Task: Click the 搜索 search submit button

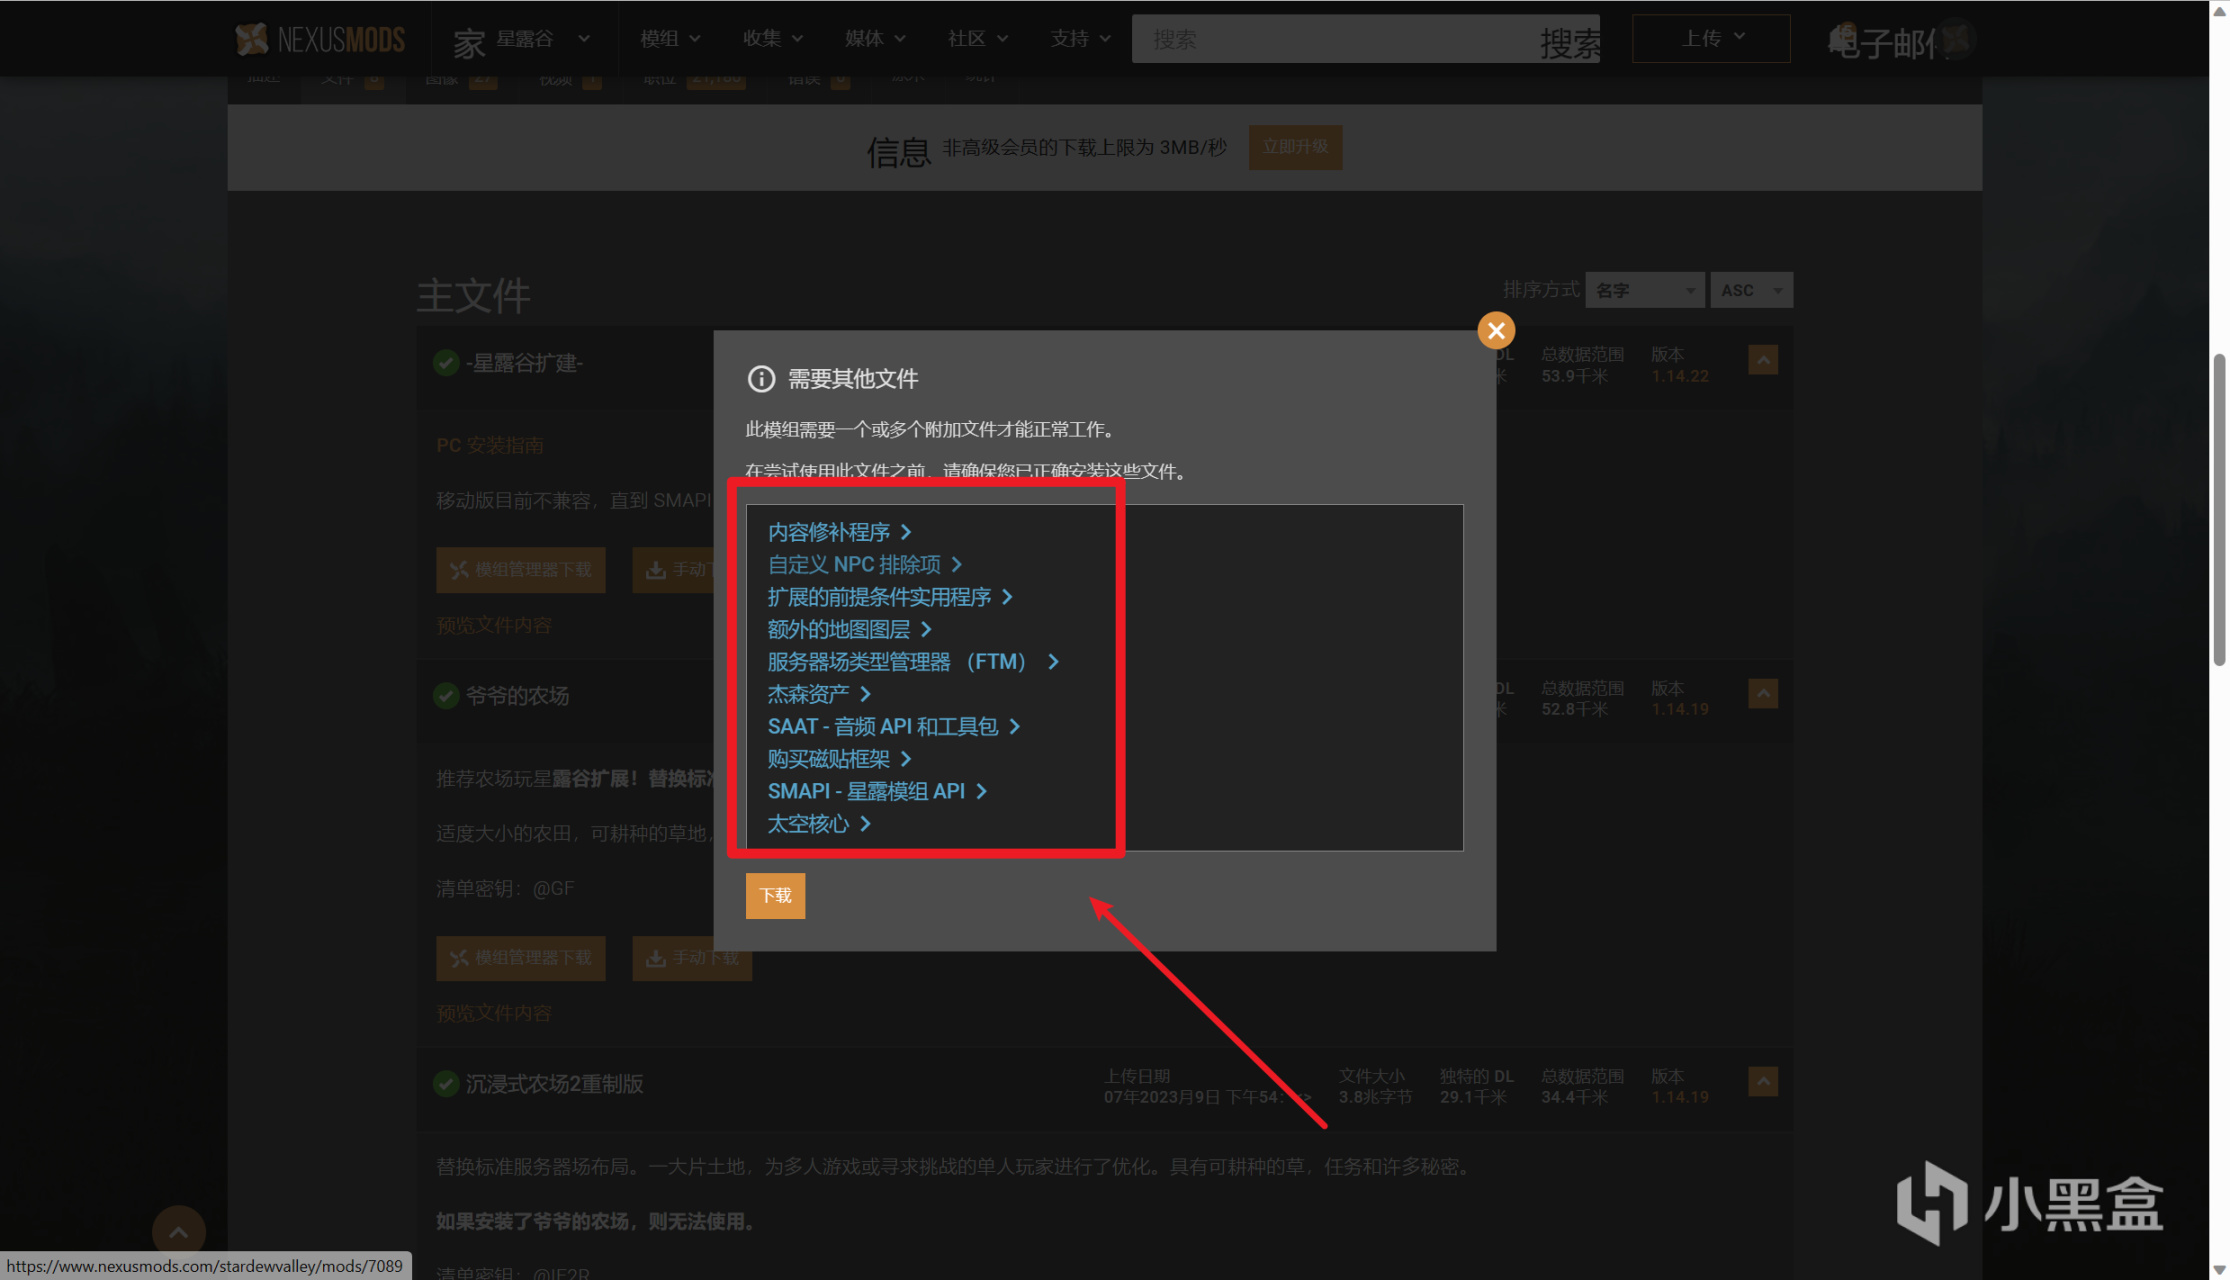Action: (1569, 42)
